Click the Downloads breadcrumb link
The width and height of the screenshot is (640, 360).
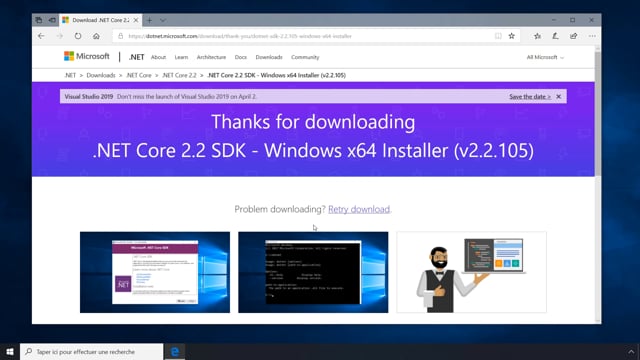coord(101,75)
